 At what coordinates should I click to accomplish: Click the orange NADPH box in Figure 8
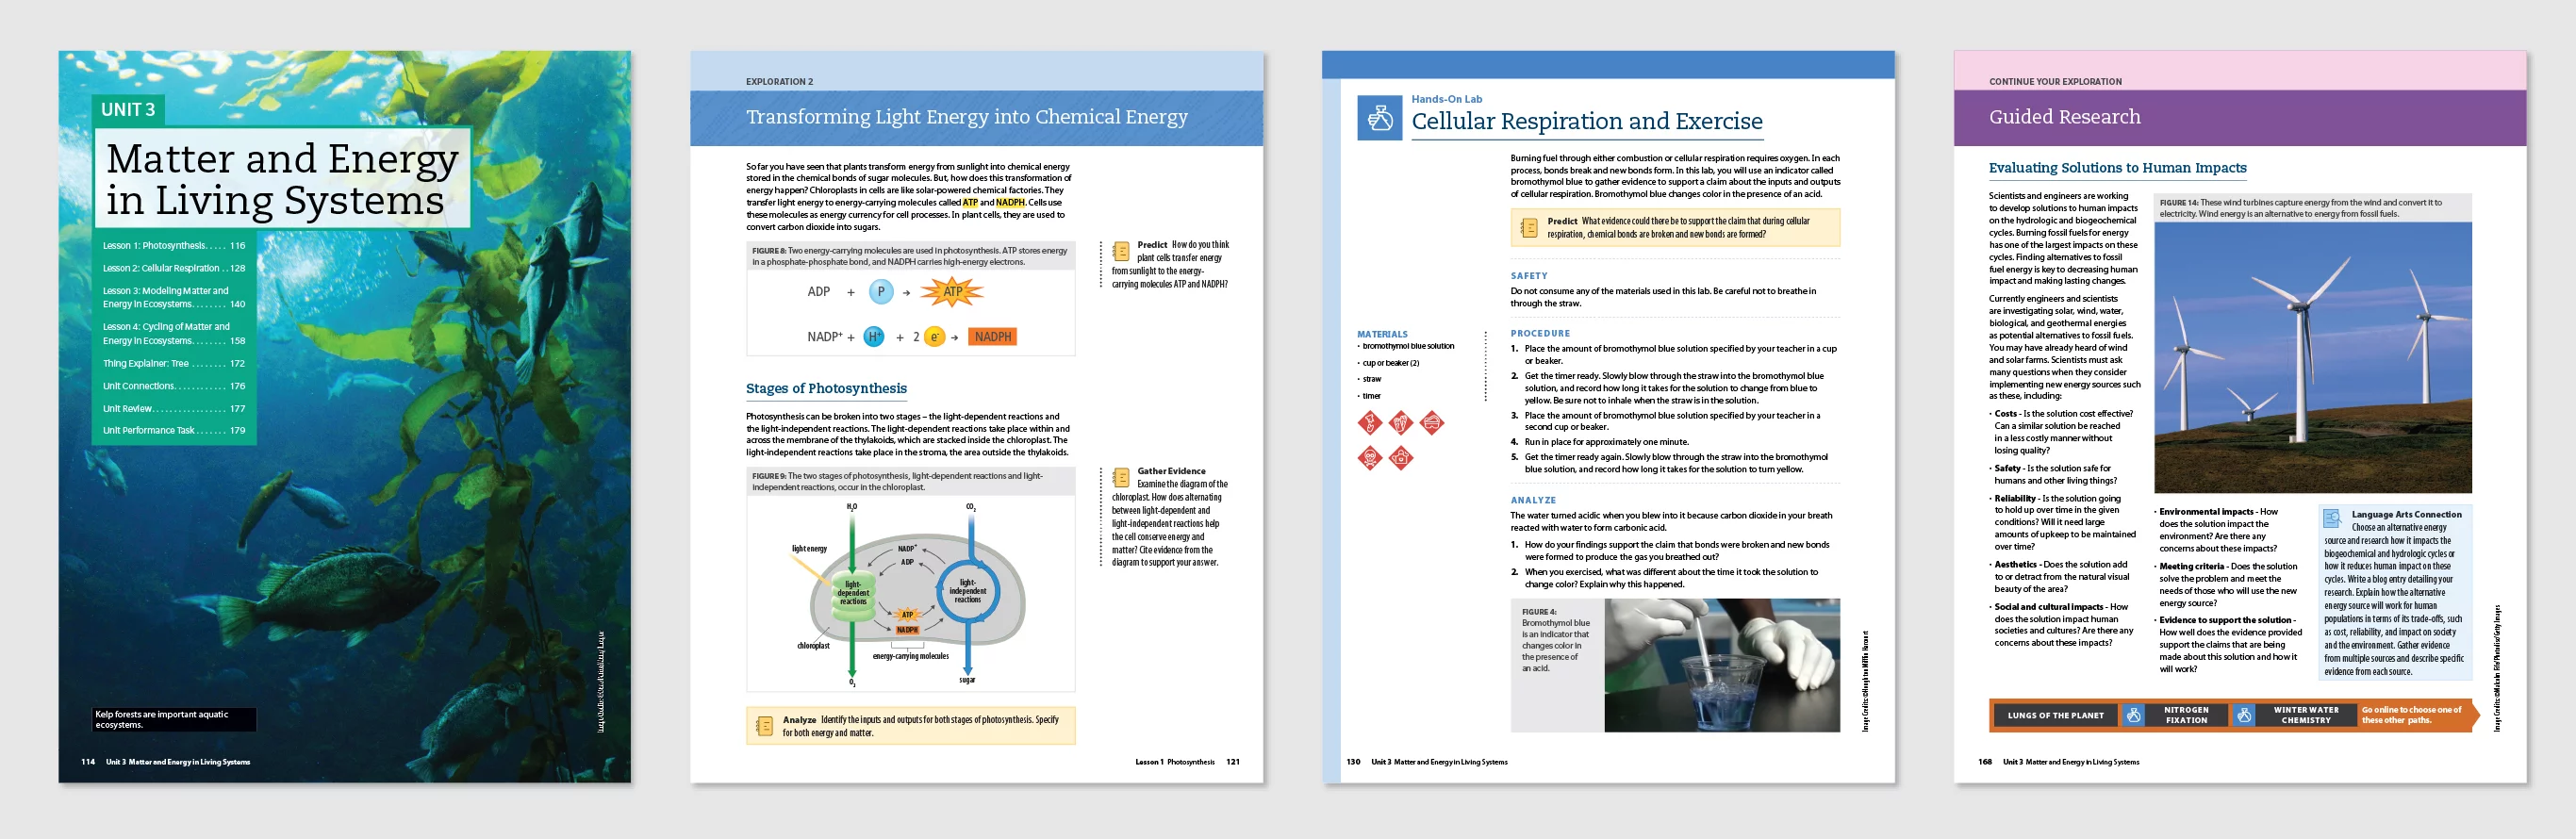(x=992, y=337)
